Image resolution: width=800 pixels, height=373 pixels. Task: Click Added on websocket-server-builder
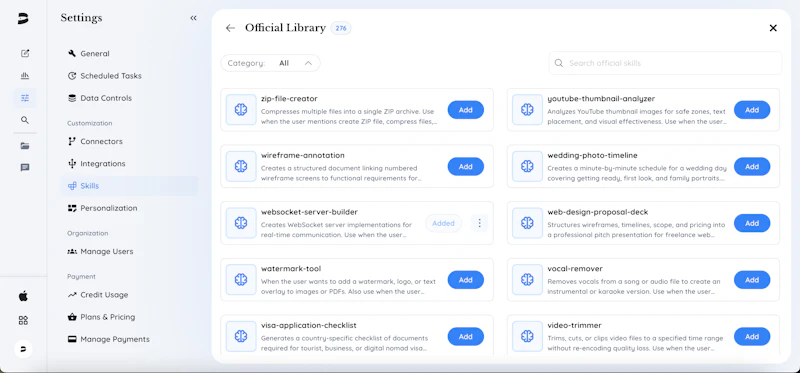443,223
